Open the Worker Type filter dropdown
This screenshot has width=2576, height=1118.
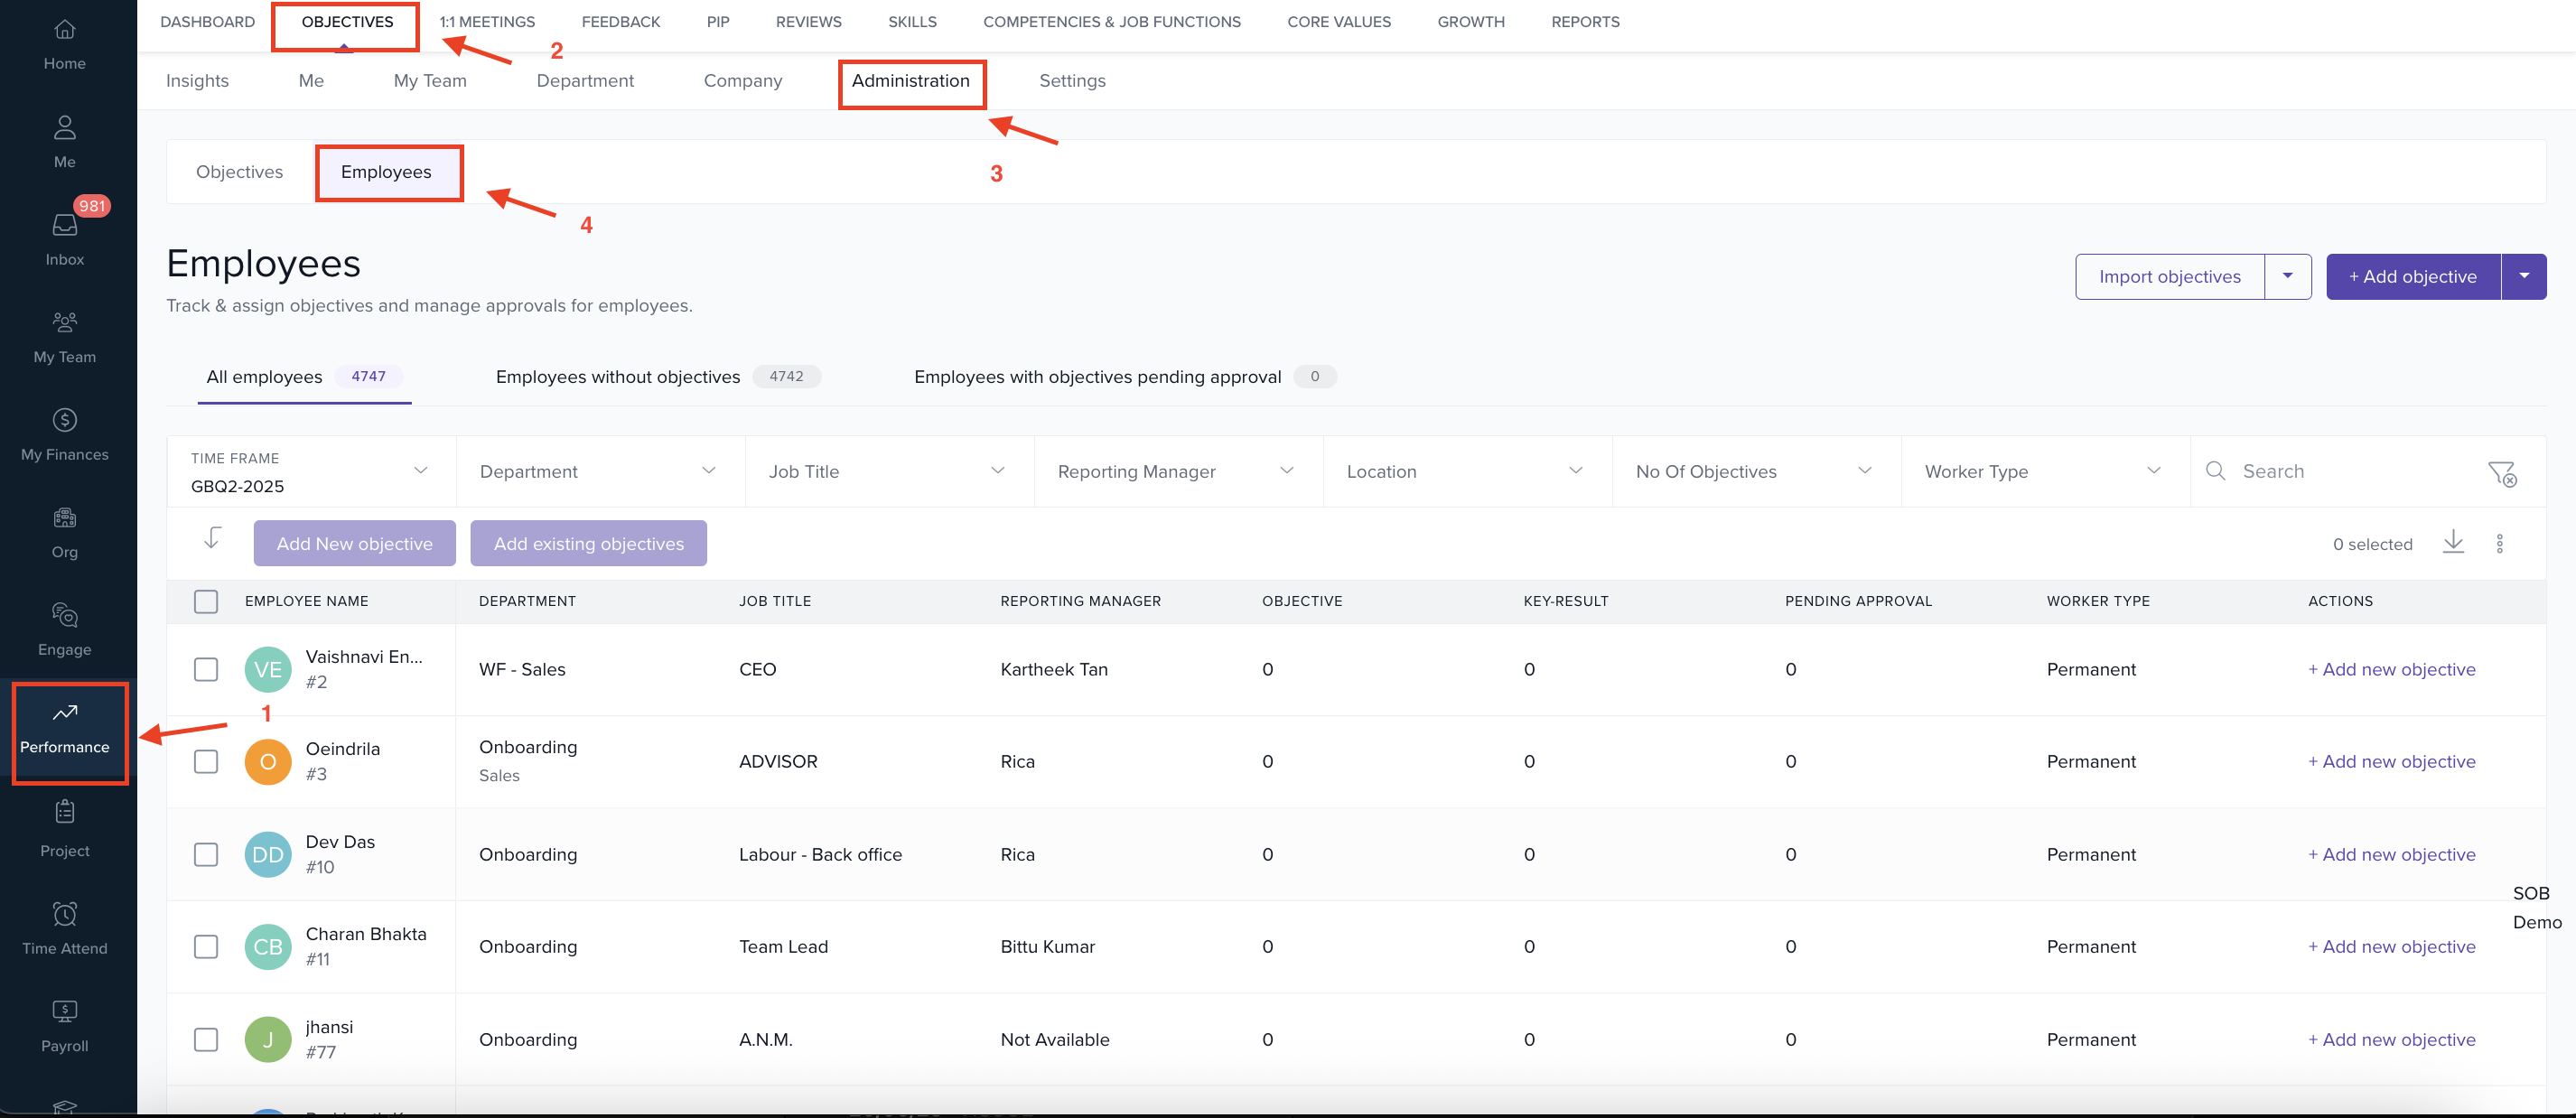click(2042, 471)
